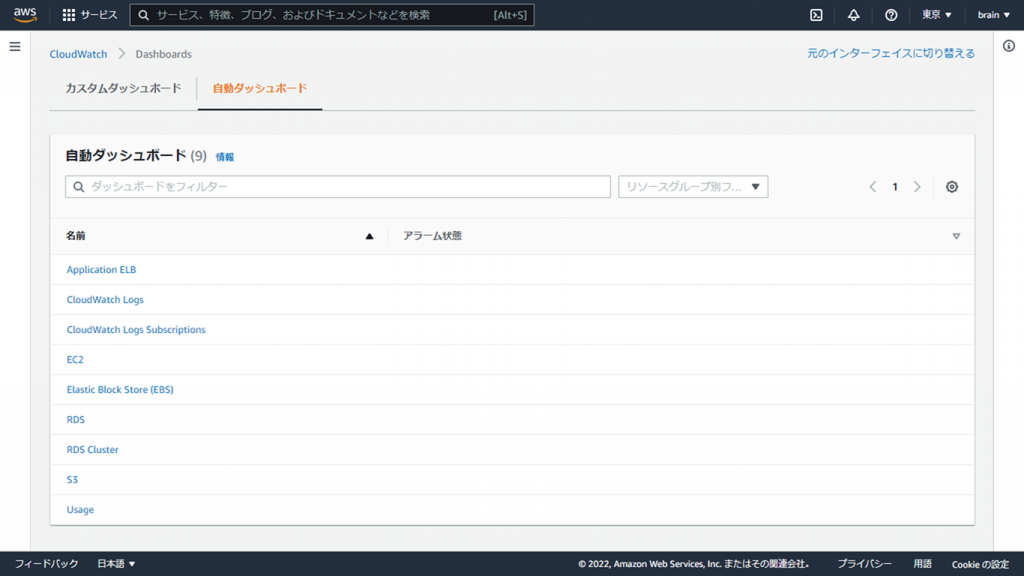
Task: Go to previous page of dashboards
Action: (872, 187)
